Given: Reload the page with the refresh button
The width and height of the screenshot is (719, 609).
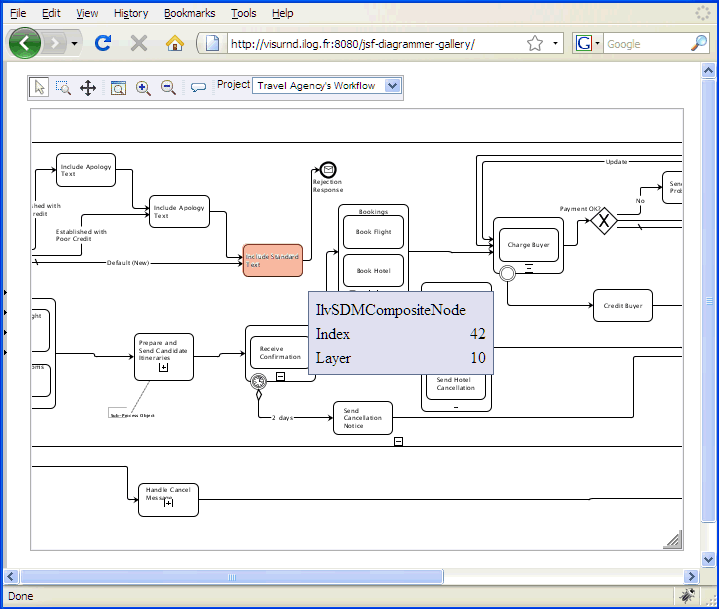Looking at the screenshot, I should pyautogui.click(x=102, y=43).
